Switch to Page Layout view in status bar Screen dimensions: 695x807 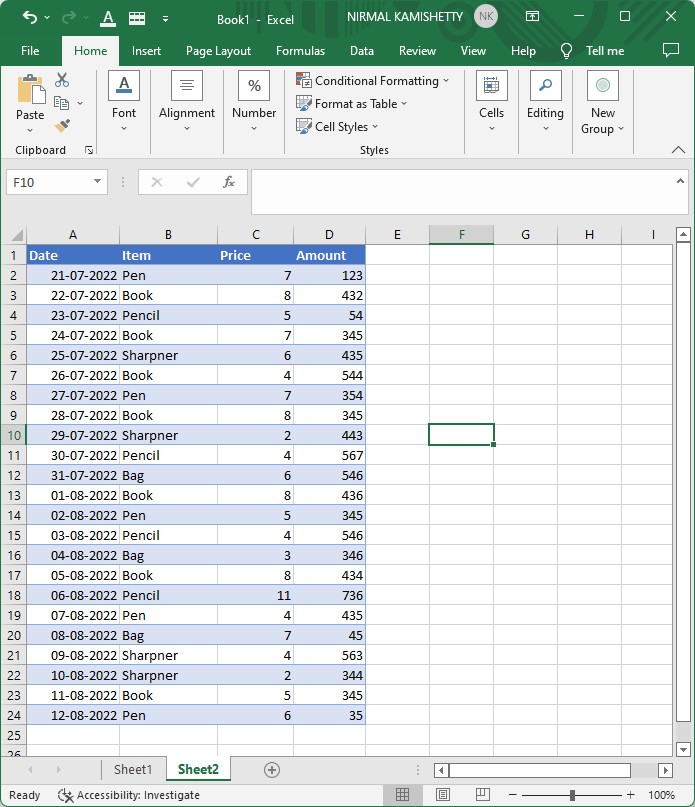(443, 795)
